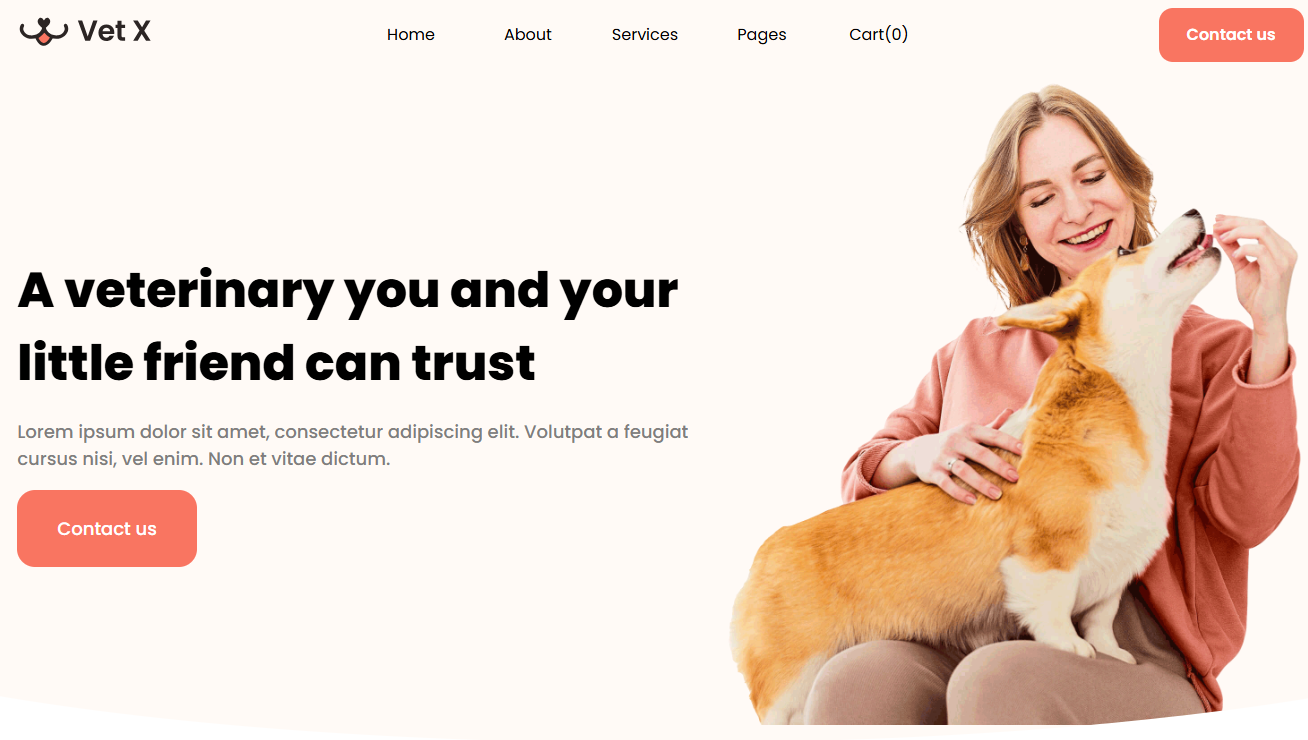
Task: Click the heading line 'A veterinary you and your'
Action: [x=348, y=290]
